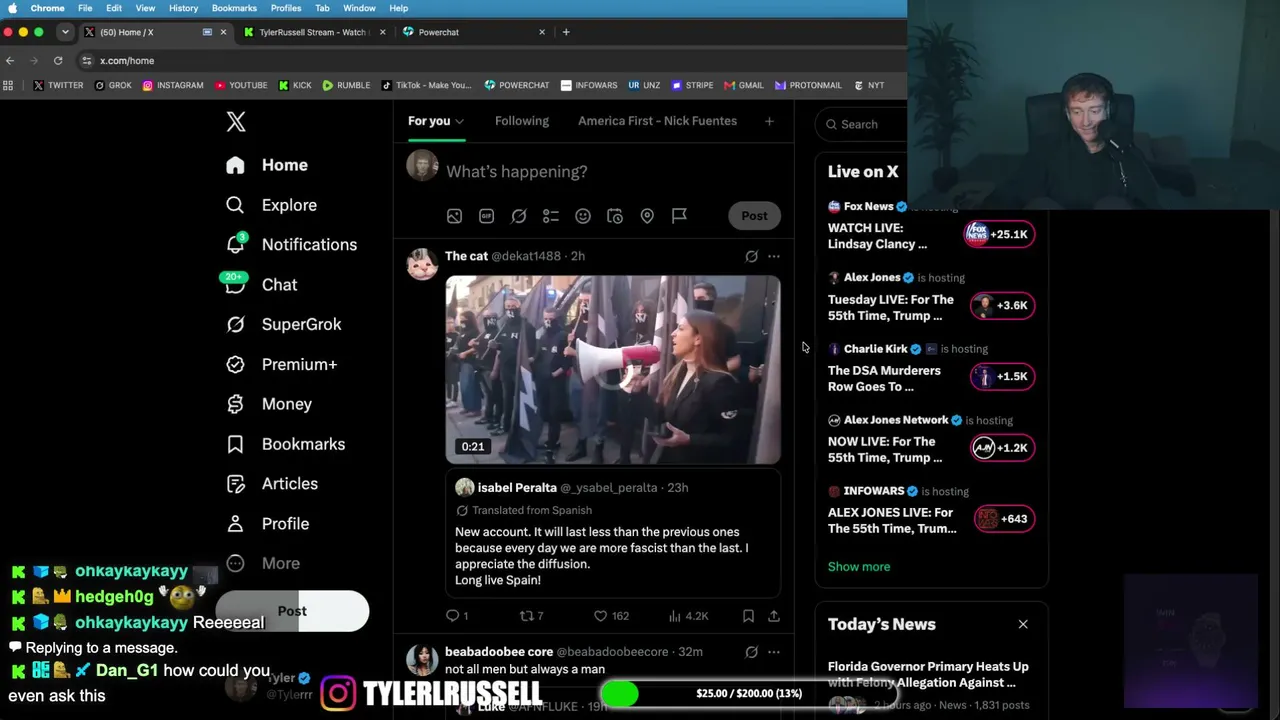Open more options on The cat's post
The width and height of the screenshot is (1280, 720).
click(774, 256)
